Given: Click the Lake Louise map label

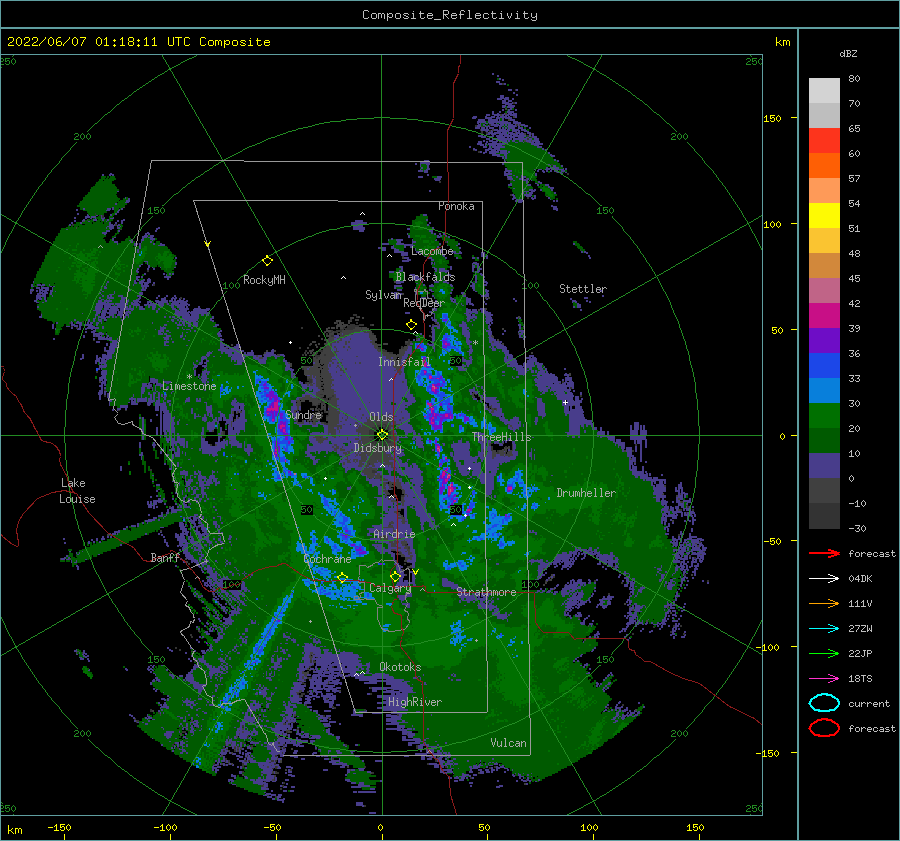Looking at the screenshot, I should [77, 491].
